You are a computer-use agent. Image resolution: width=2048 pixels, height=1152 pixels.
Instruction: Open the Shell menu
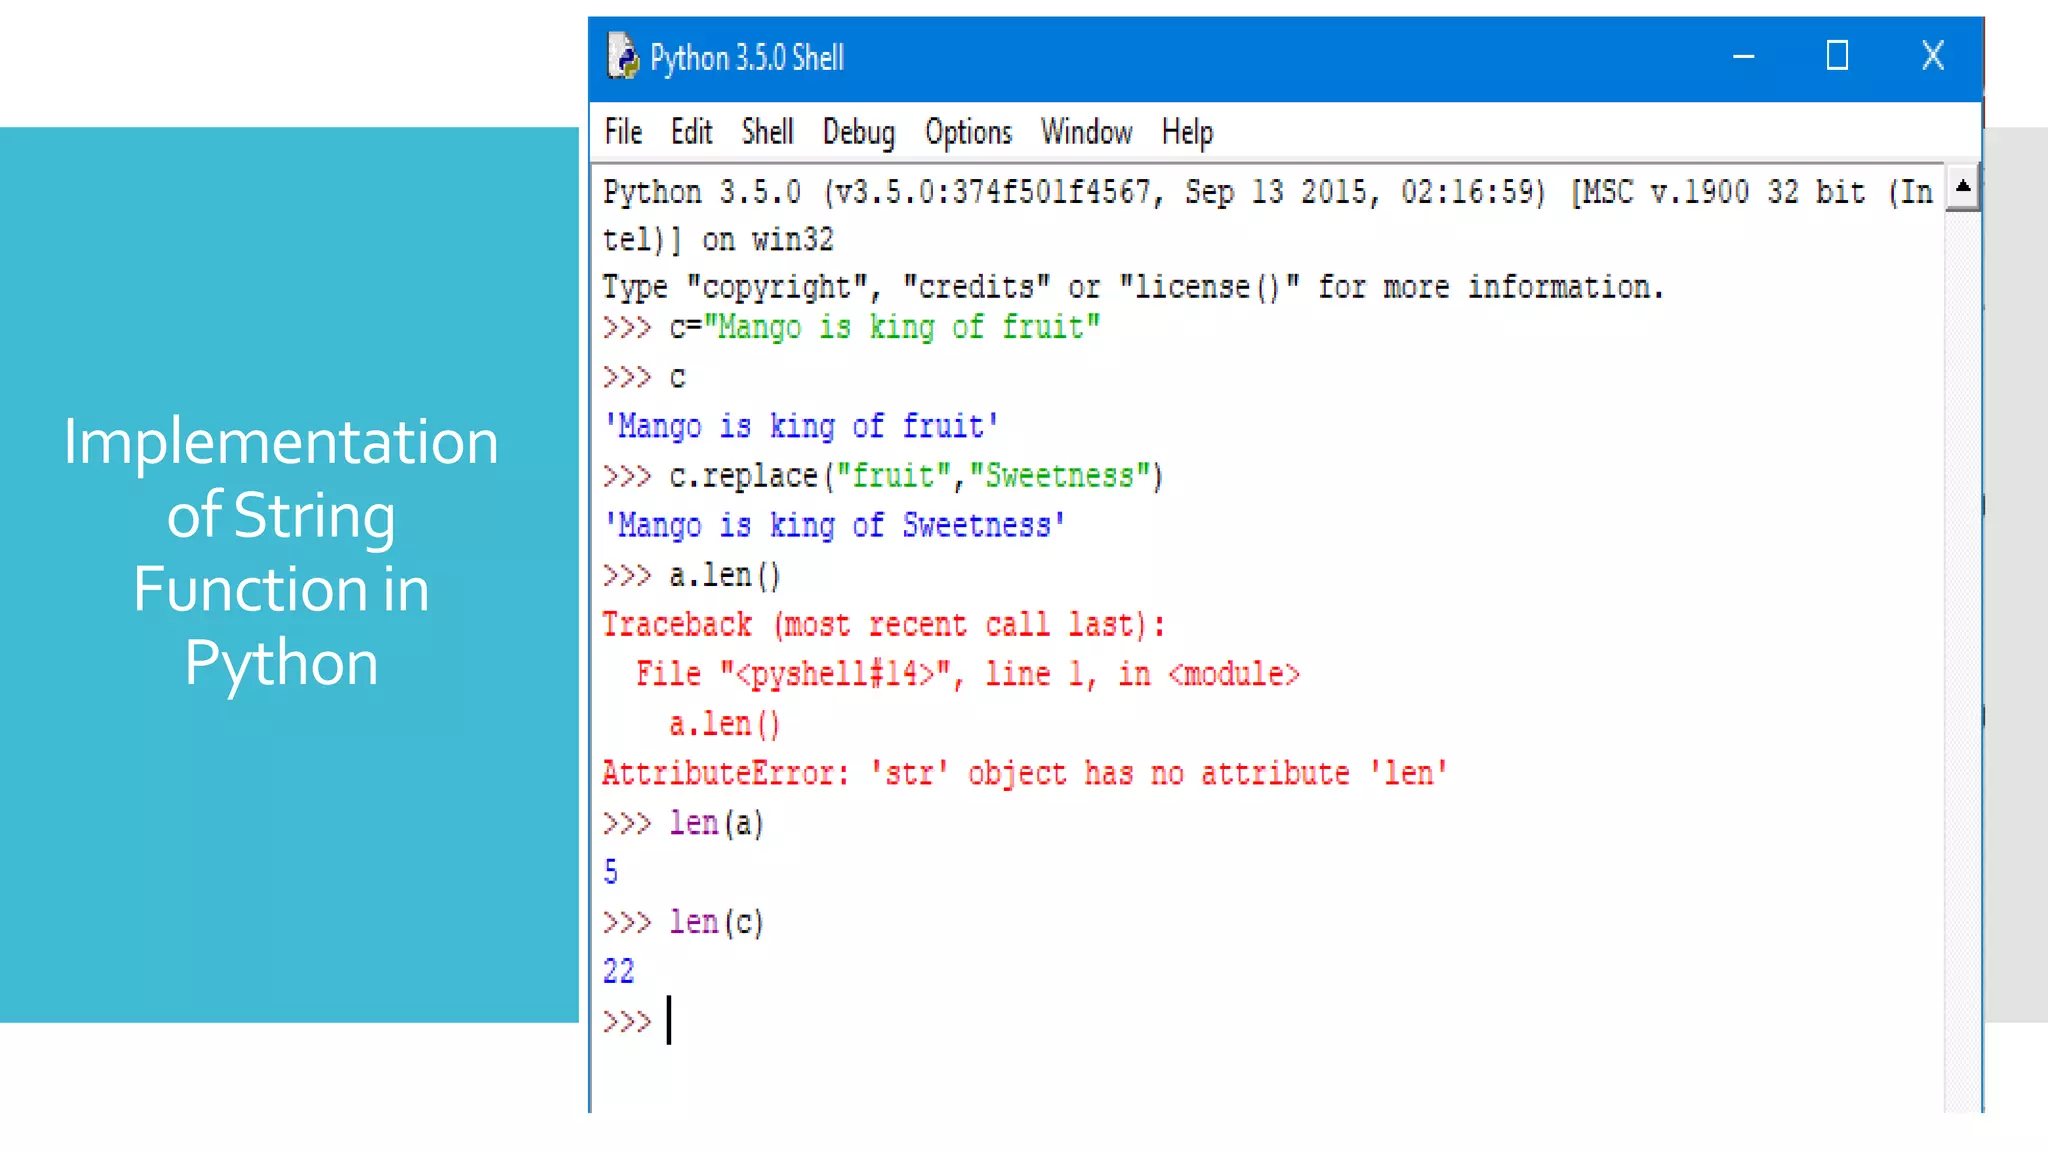(767, 132)
